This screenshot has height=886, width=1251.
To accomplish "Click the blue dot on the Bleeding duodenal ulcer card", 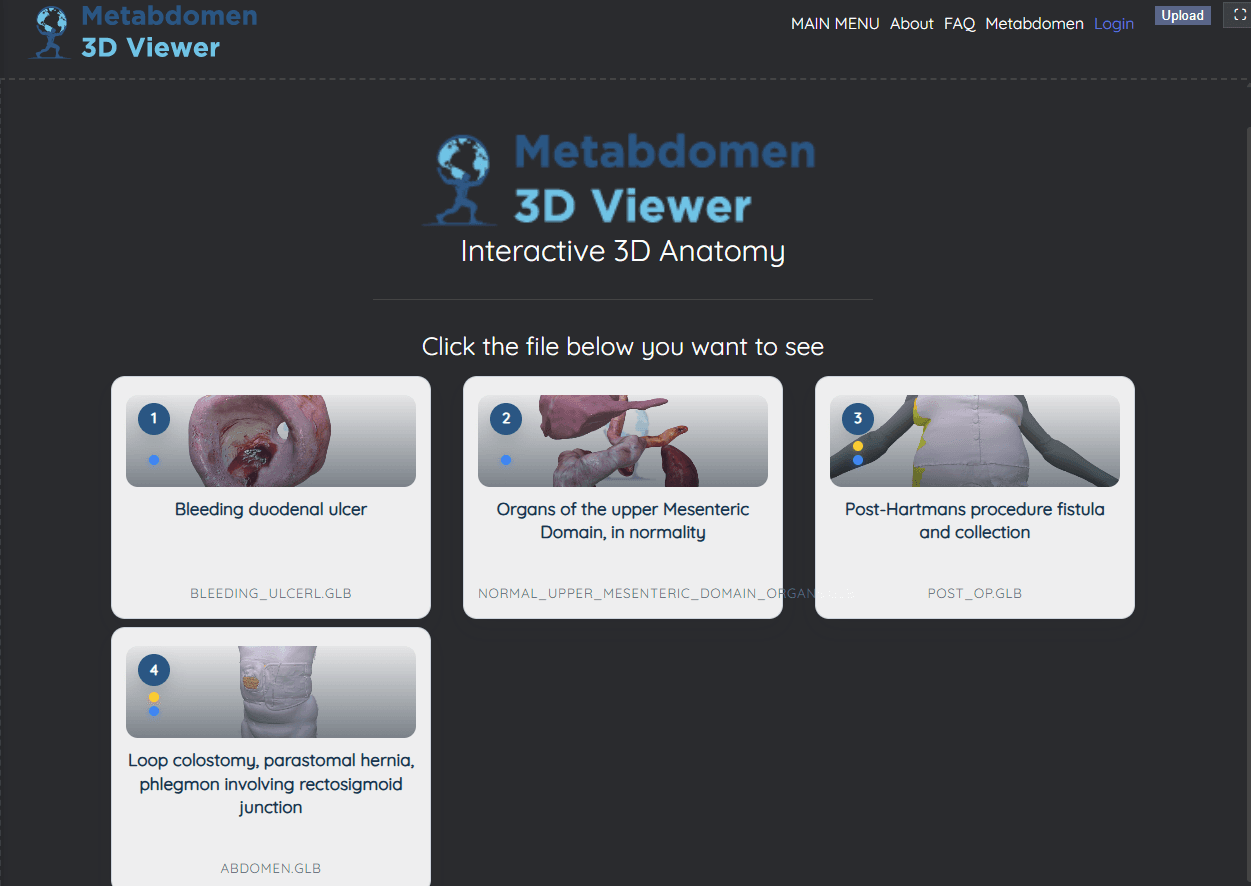I will (153, 459).
